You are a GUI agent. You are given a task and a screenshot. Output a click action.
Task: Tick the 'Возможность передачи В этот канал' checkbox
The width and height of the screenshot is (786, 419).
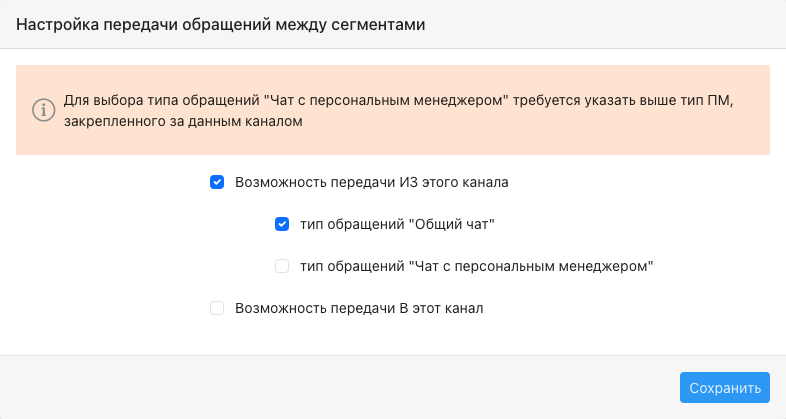[217, 308]
